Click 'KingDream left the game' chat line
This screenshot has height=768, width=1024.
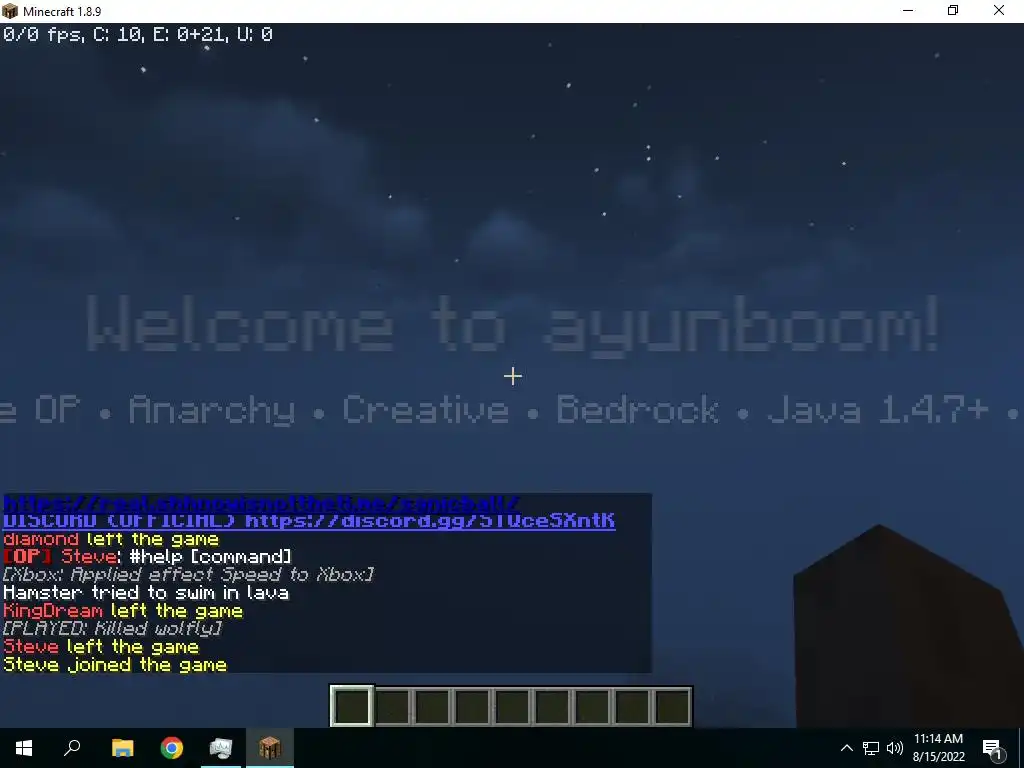tap(123, 611)
